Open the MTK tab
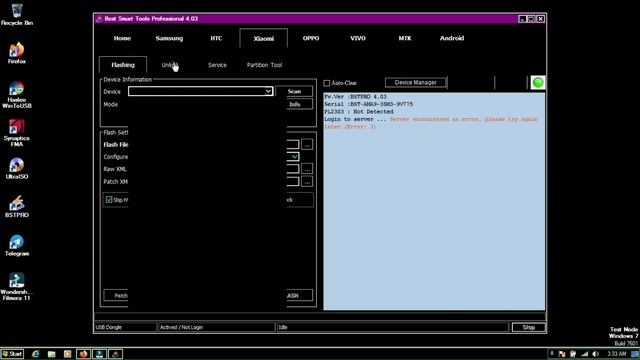Image resolution: width=640 pixels, height=360 pixels. pyautogui.click(x=404, y=38)
